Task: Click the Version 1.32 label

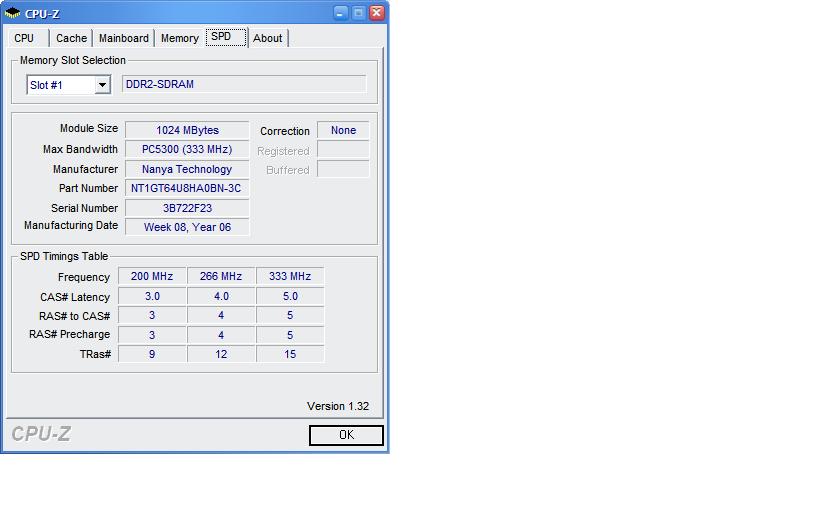Action: click(338, 406)
